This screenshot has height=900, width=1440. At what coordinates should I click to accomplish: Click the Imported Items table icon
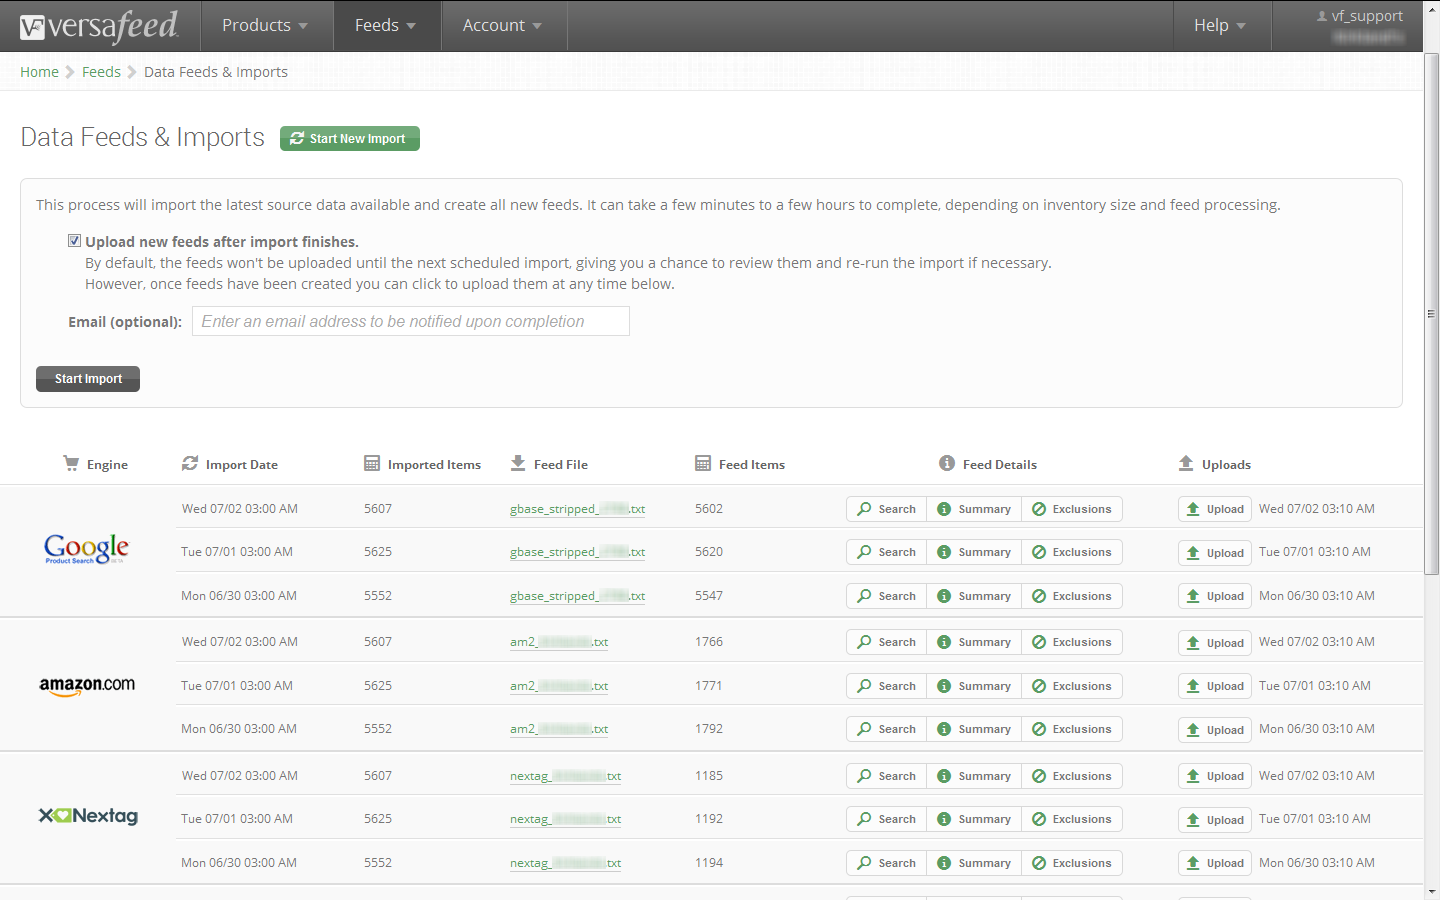pos(372,463)
